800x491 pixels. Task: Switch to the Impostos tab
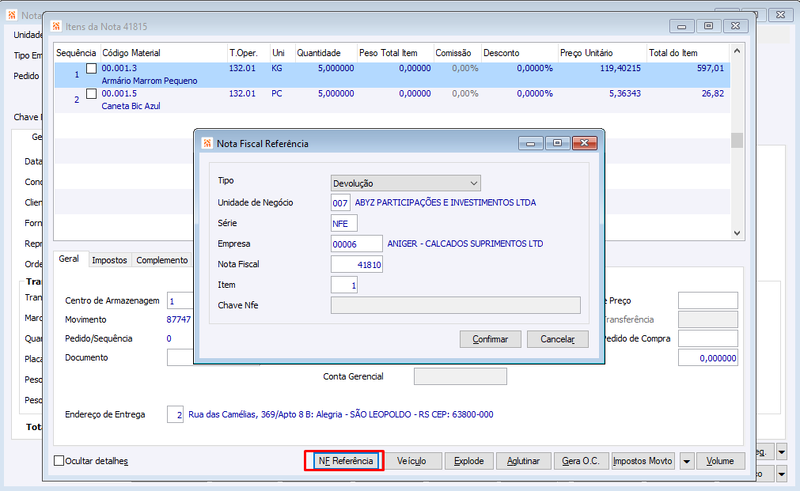coord(109,260)
